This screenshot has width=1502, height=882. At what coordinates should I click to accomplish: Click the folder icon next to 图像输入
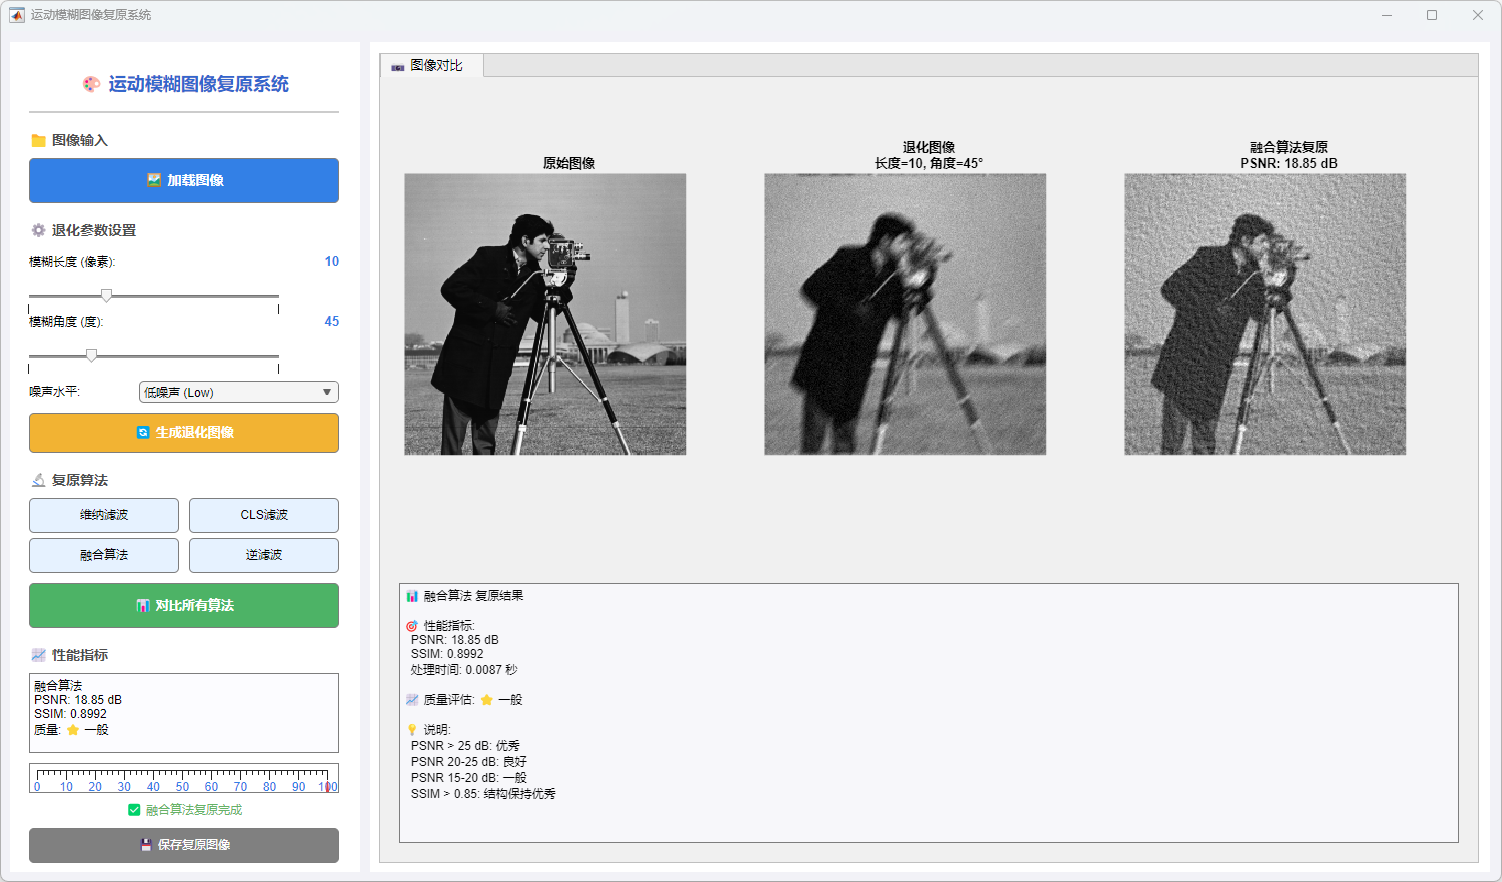(38, 140)
